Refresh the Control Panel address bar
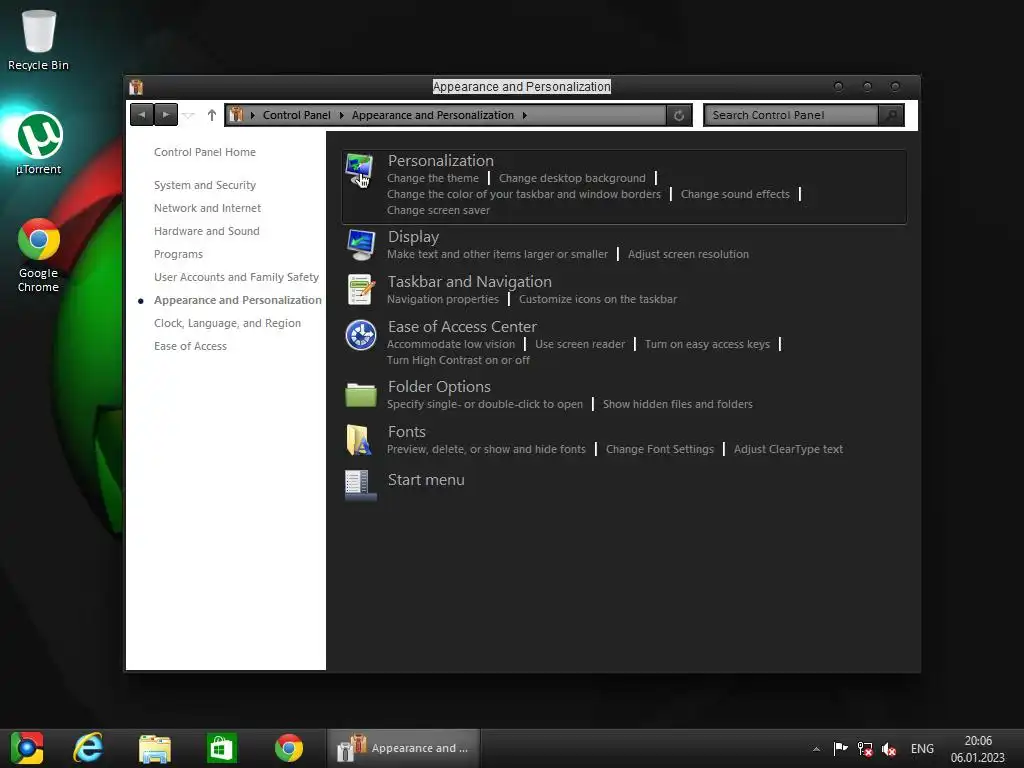The width and height of the screenshot is (1024, 768). (679, 116)
